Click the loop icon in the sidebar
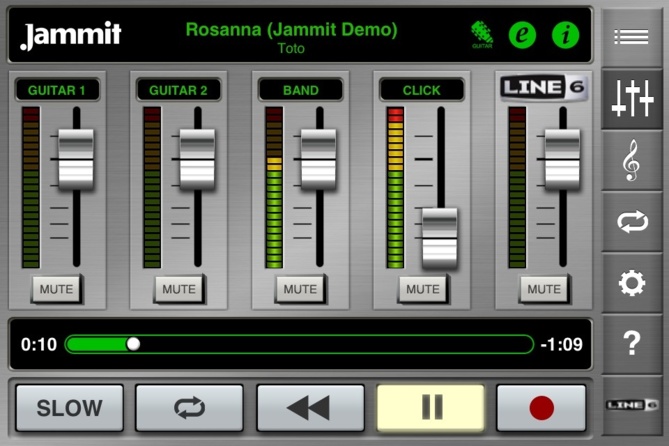The width and height of the screenshot is (669, 446). tap(631, 222)
